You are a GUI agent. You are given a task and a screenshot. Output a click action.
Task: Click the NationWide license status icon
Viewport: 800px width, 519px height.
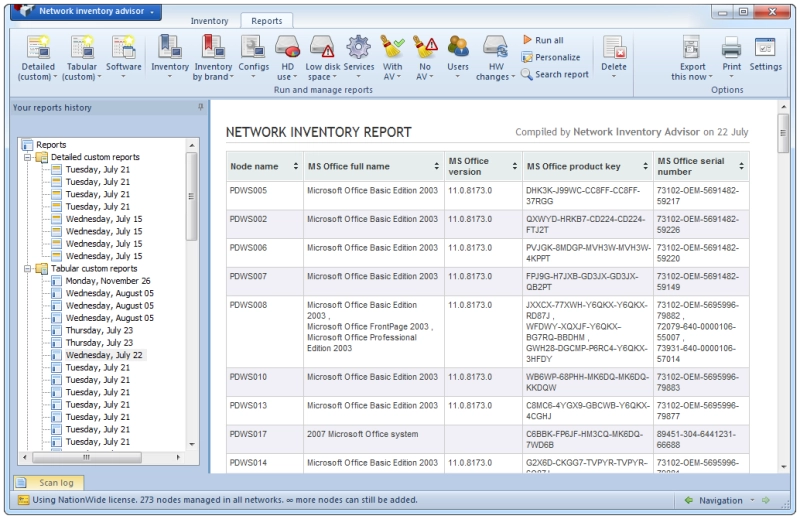click(x=23, y=500)
